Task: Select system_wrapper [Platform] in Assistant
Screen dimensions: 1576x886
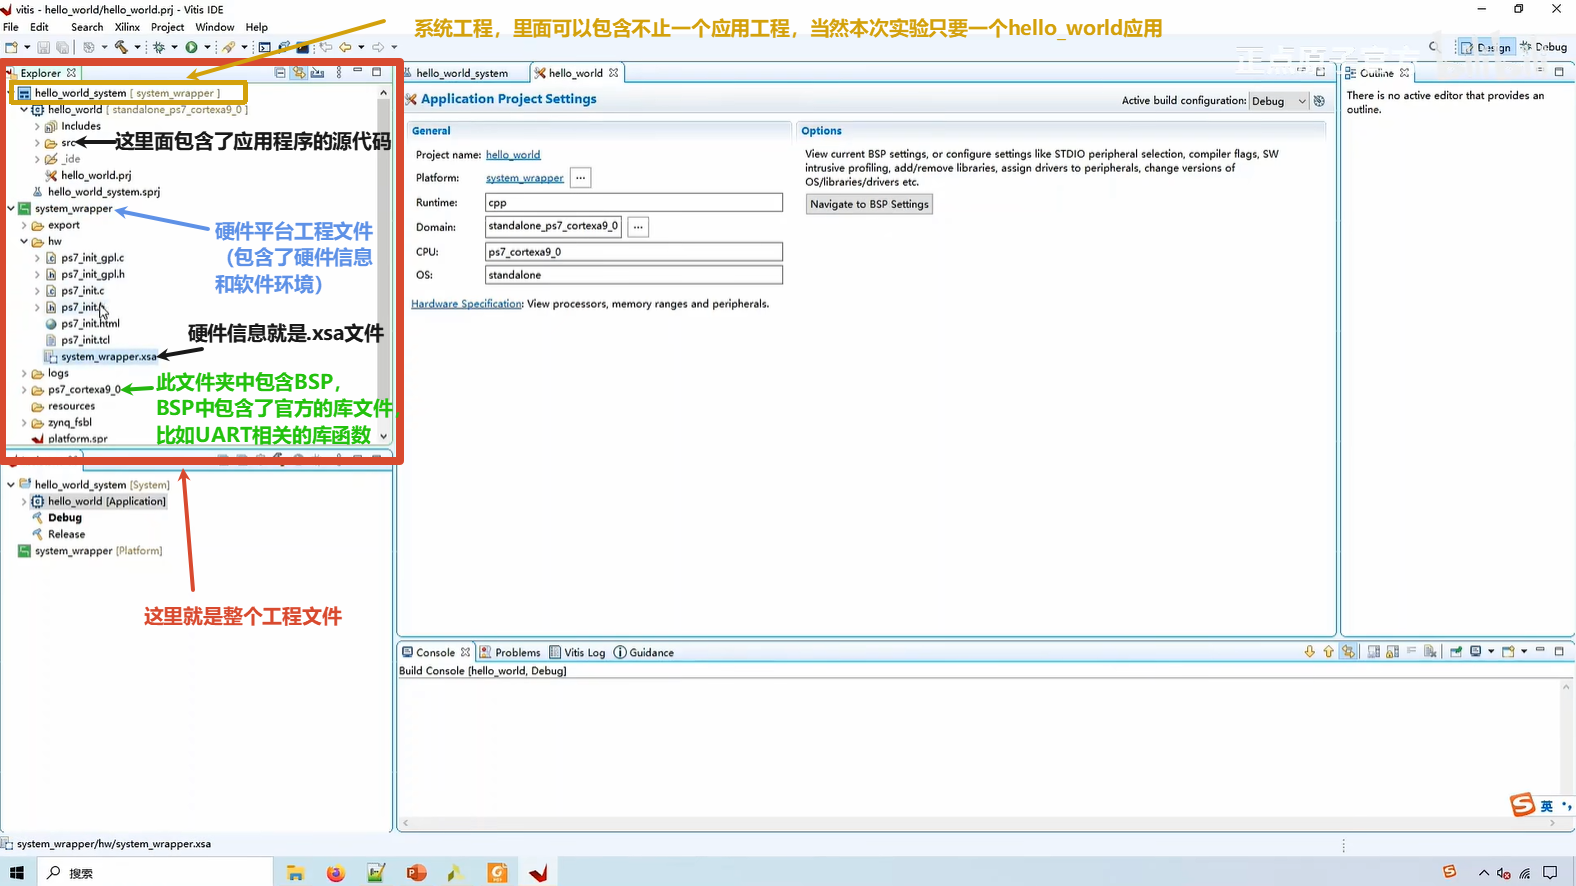Action: pos(98,551)
